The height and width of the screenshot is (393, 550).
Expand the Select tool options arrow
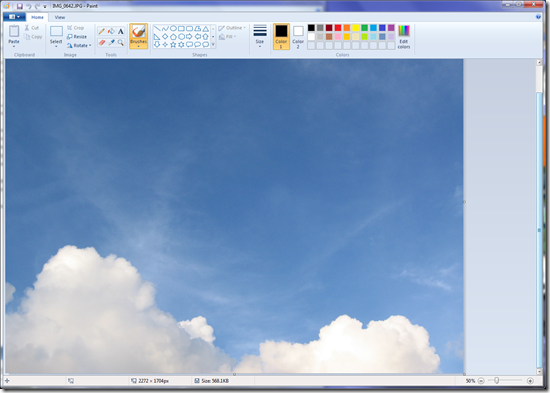[56, 46]
